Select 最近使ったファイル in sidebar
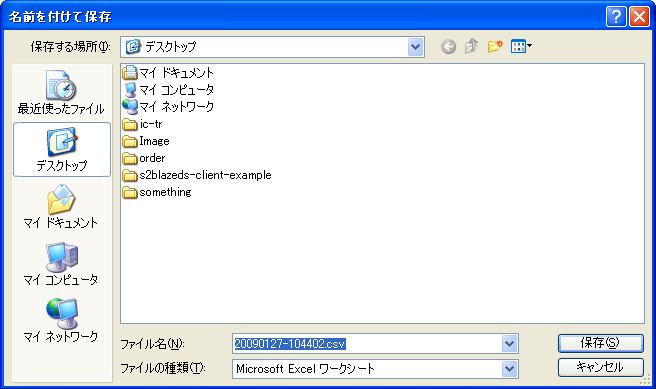The image size is (656, 389). (61, 92)
